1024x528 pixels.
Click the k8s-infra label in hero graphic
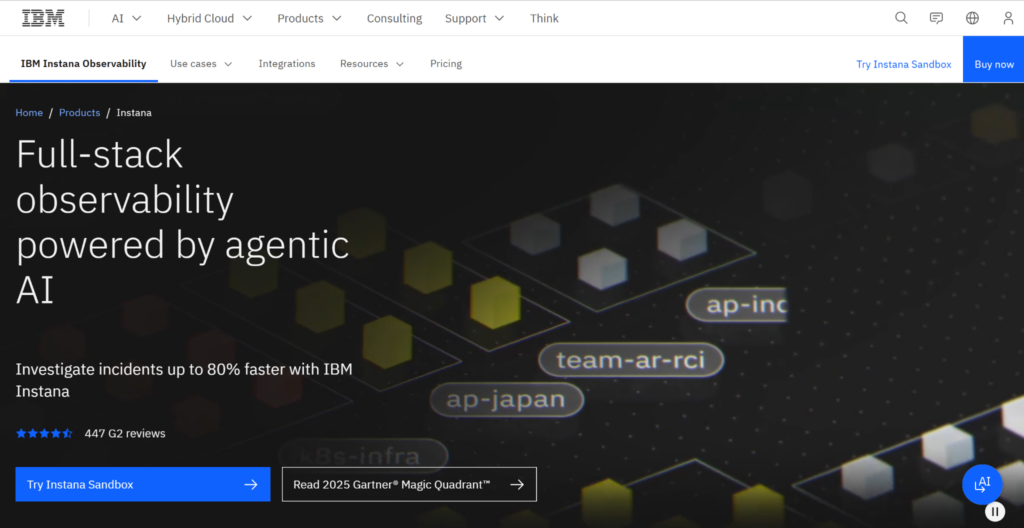coord(364,455)
